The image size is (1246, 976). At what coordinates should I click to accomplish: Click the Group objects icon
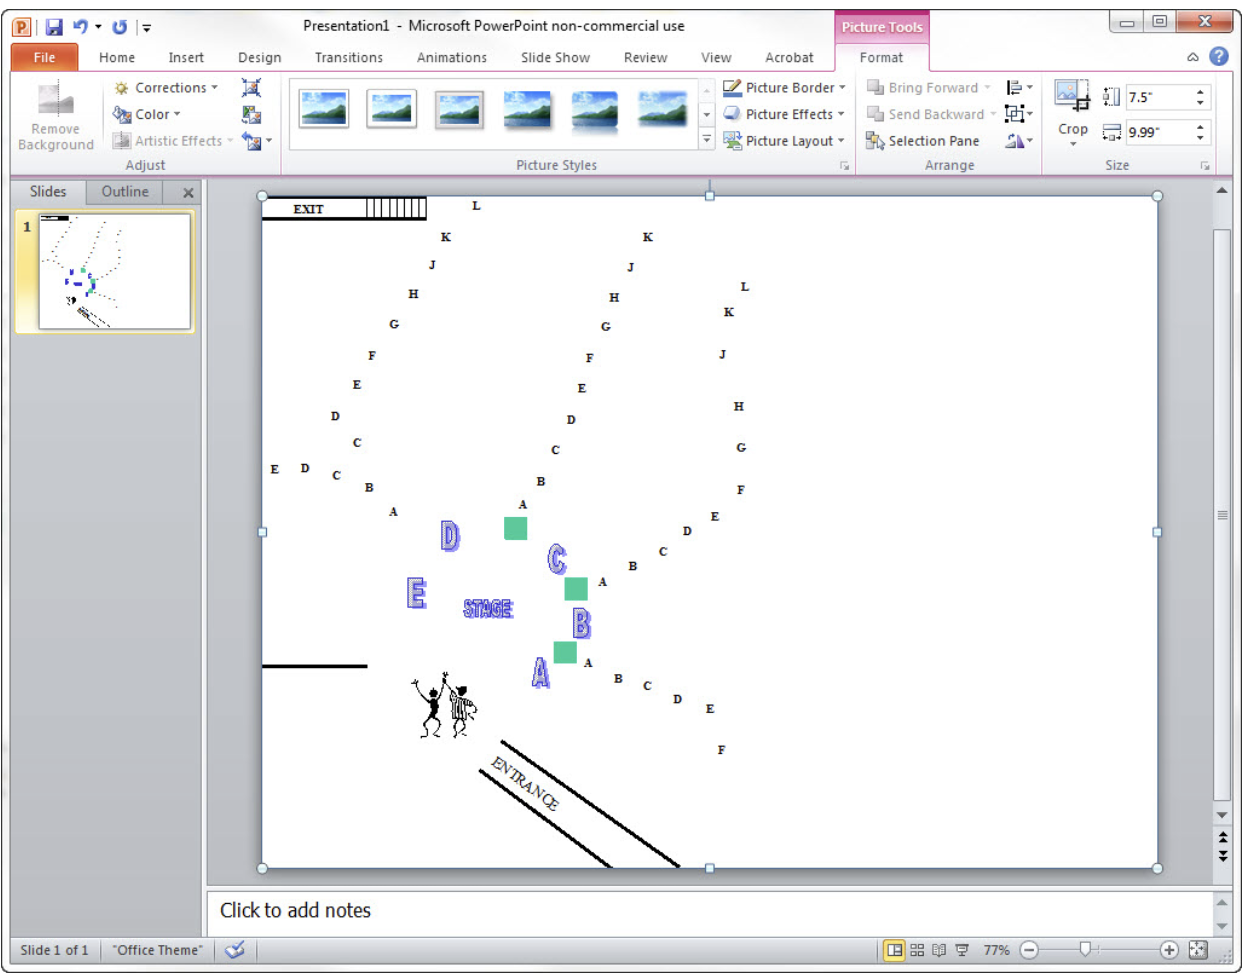(x=1019, y=114)
